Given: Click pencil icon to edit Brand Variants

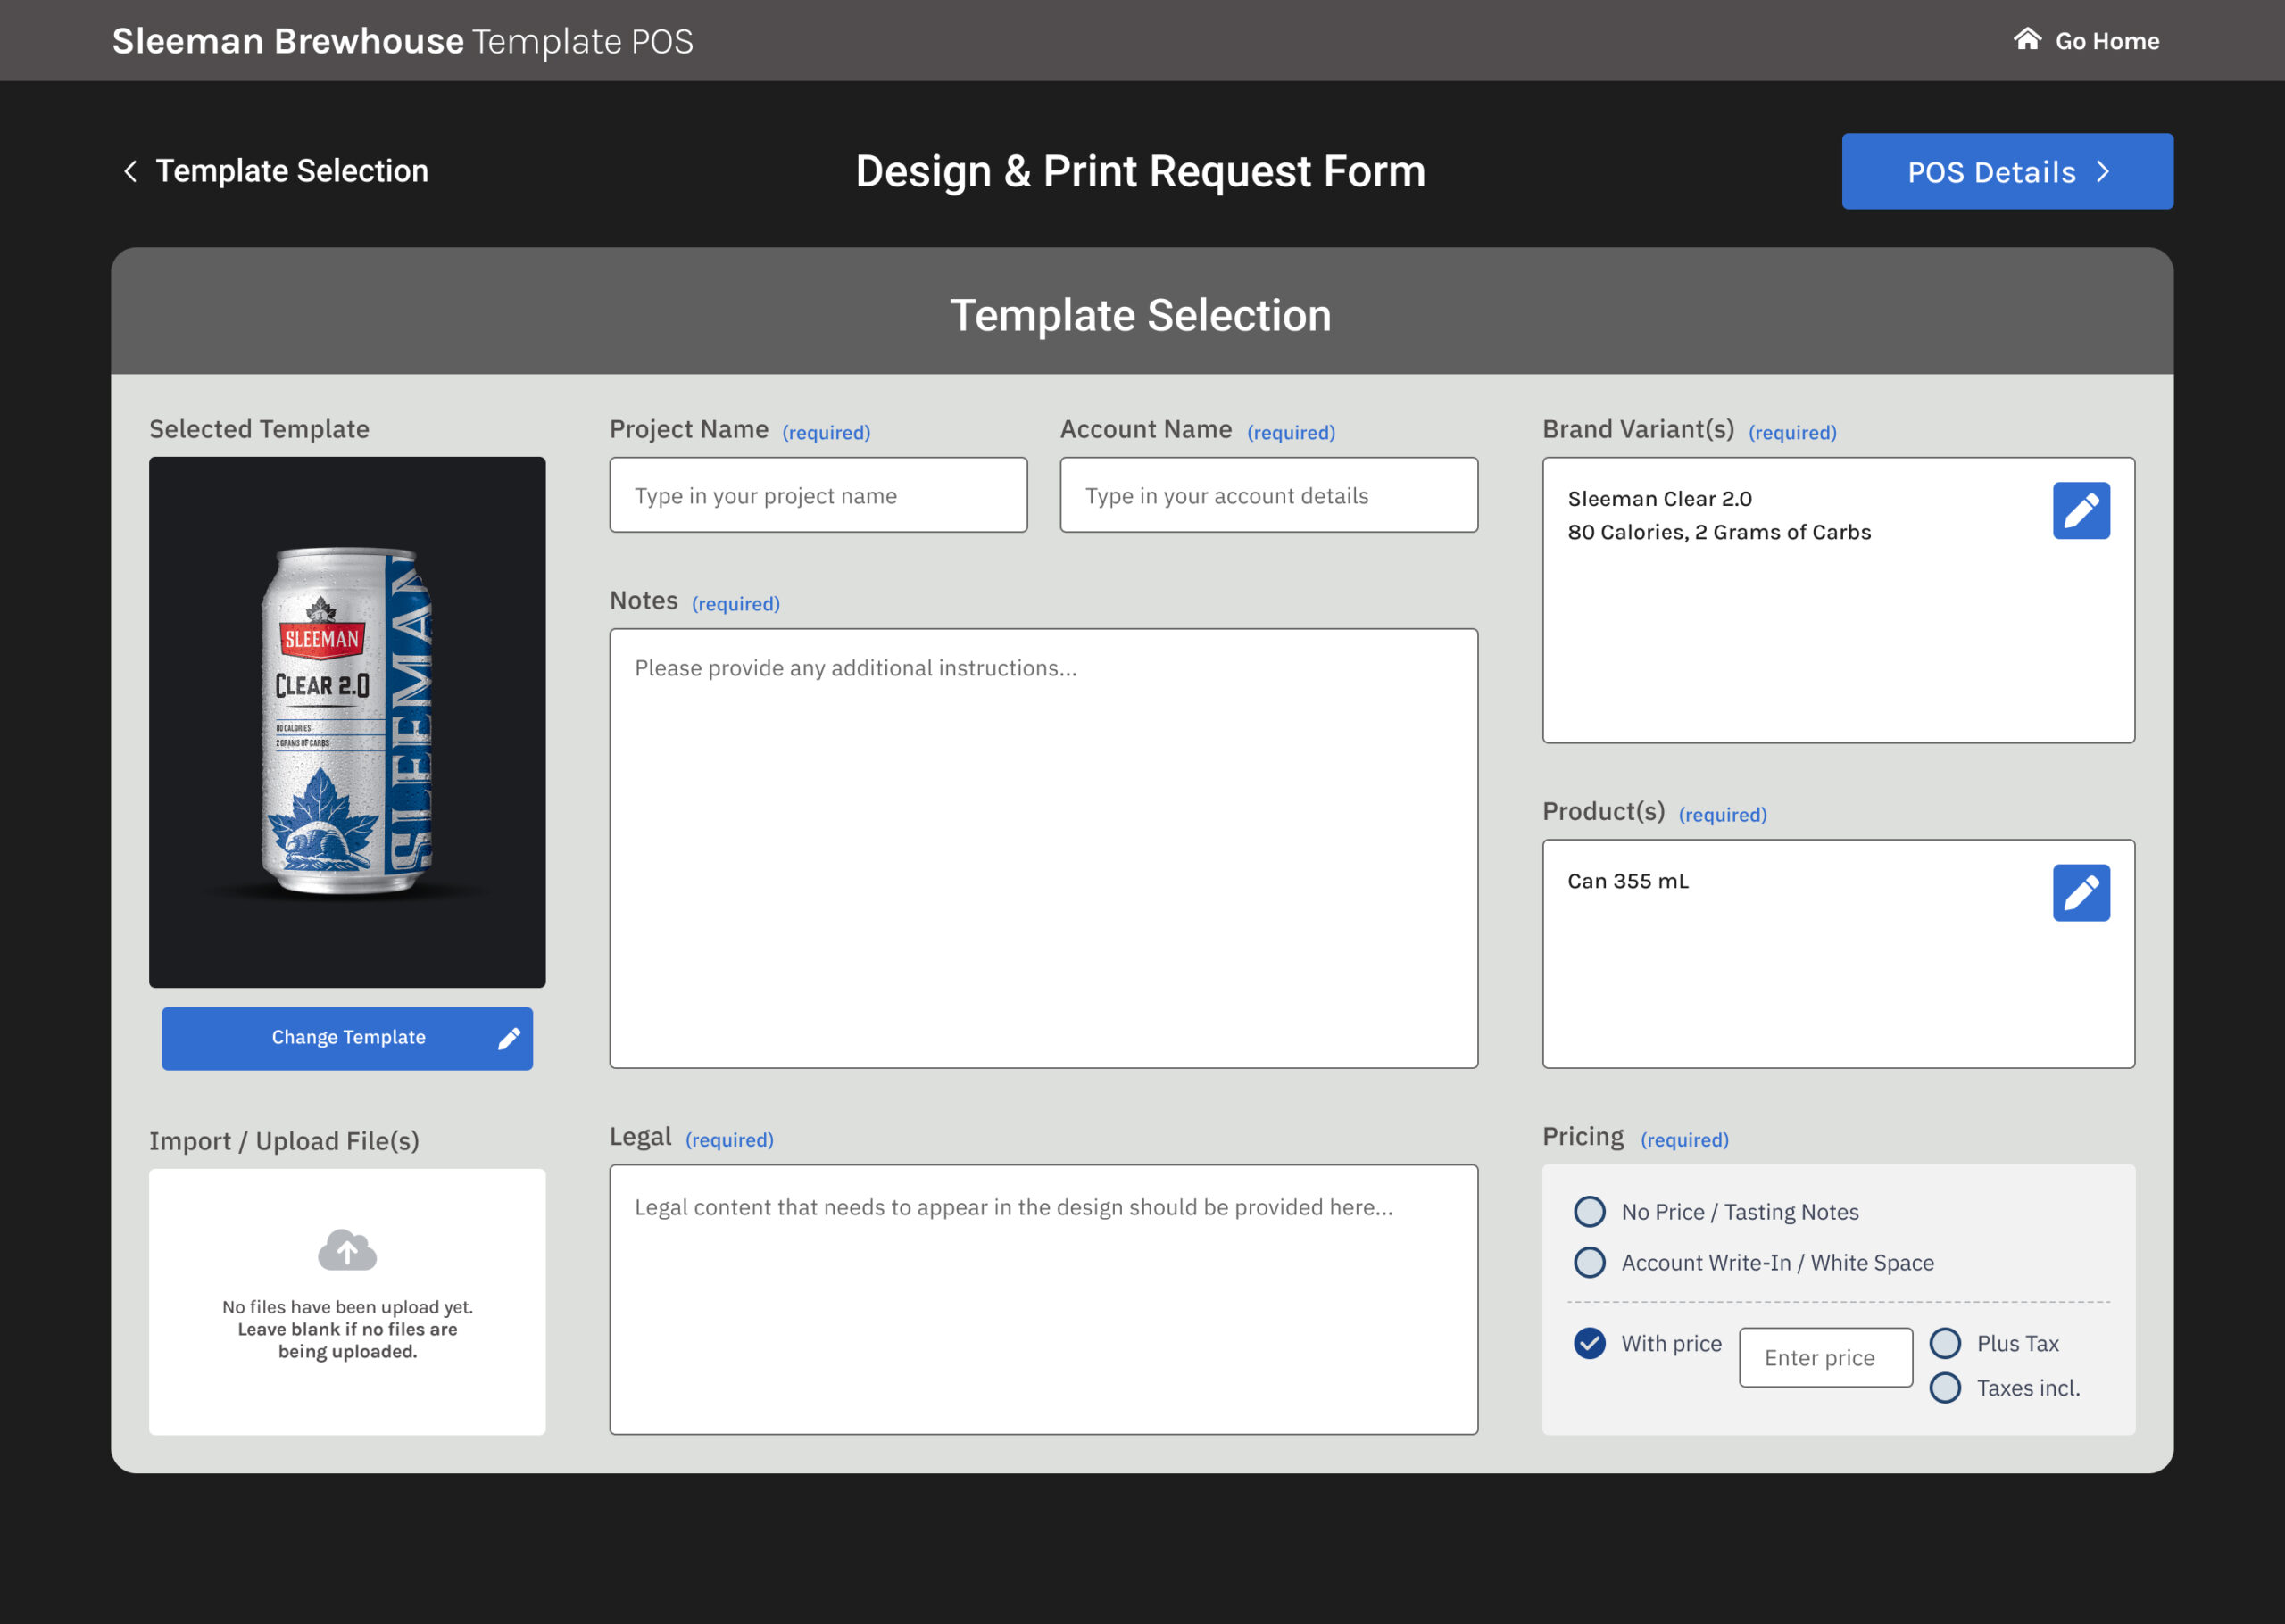Looking at the screenshot, I should point(2081,511).
